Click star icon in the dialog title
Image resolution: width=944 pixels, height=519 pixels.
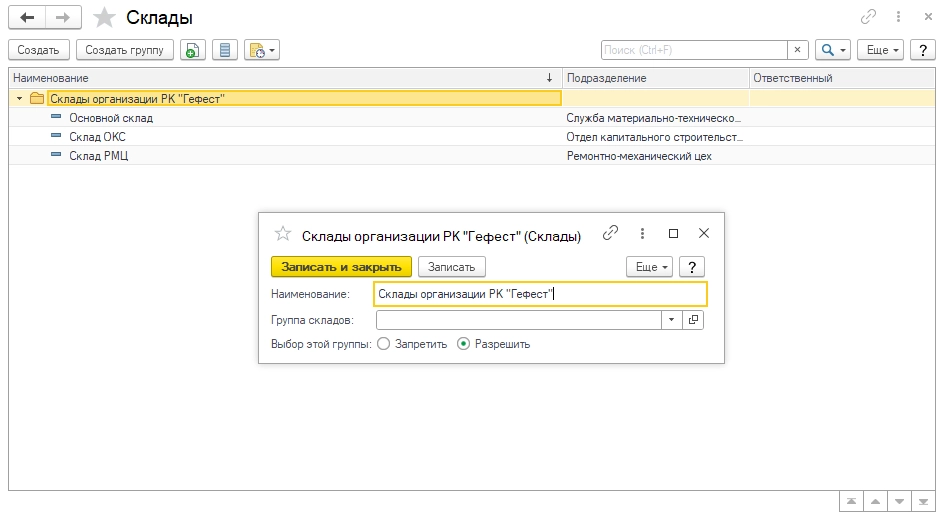[x=282, y=234]
